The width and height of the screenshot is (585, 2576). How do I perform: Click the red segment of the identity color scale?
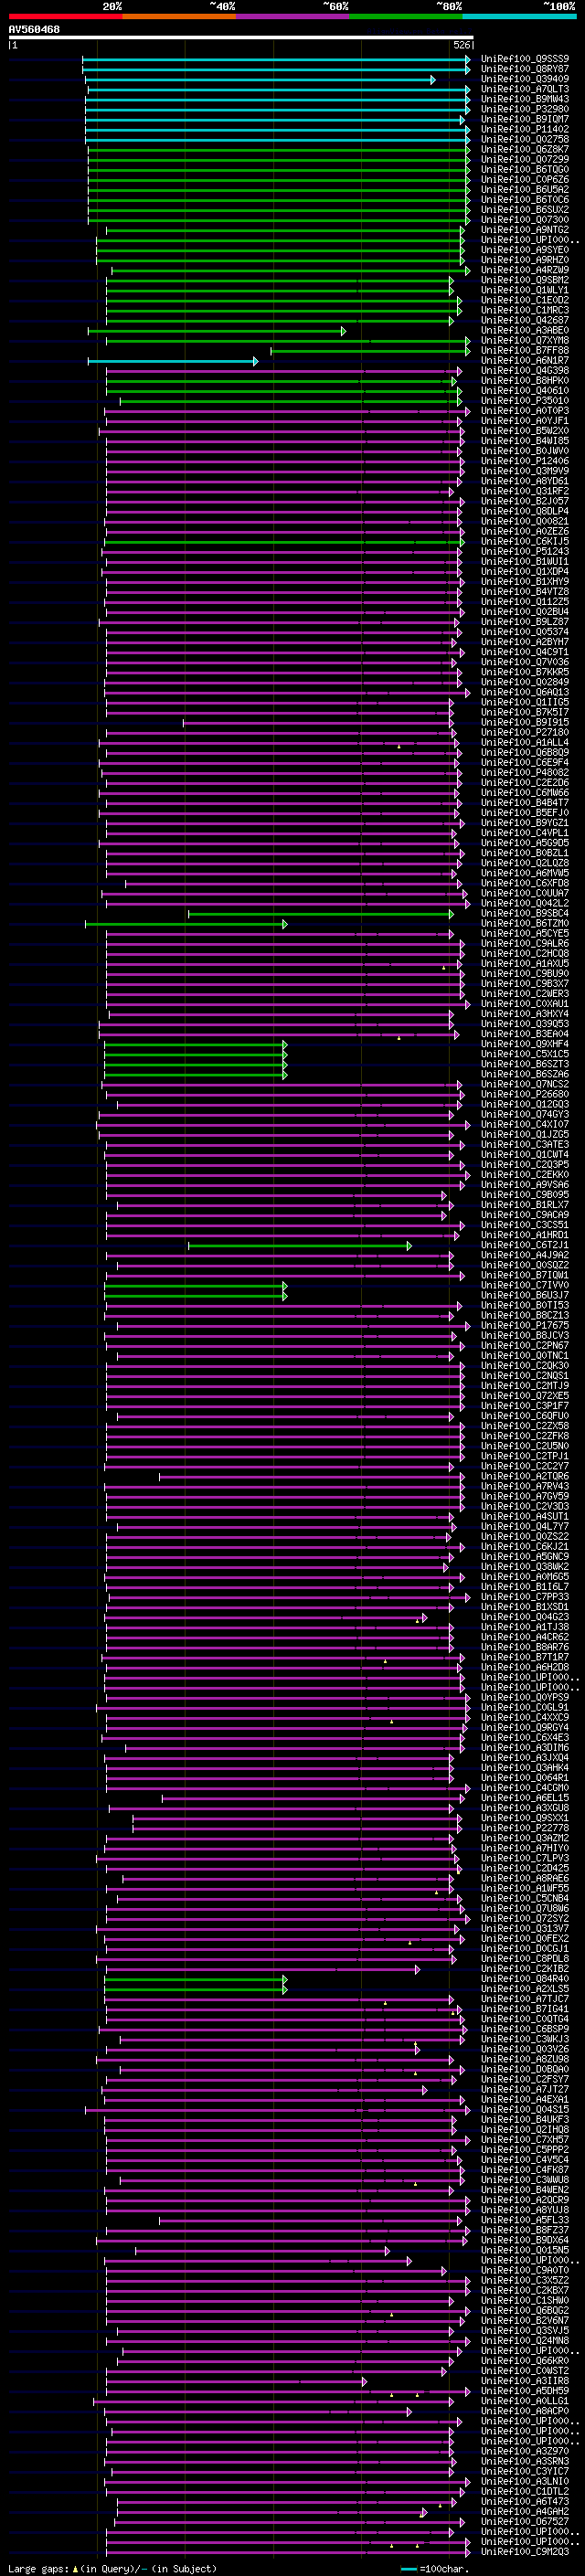[65, 16]
